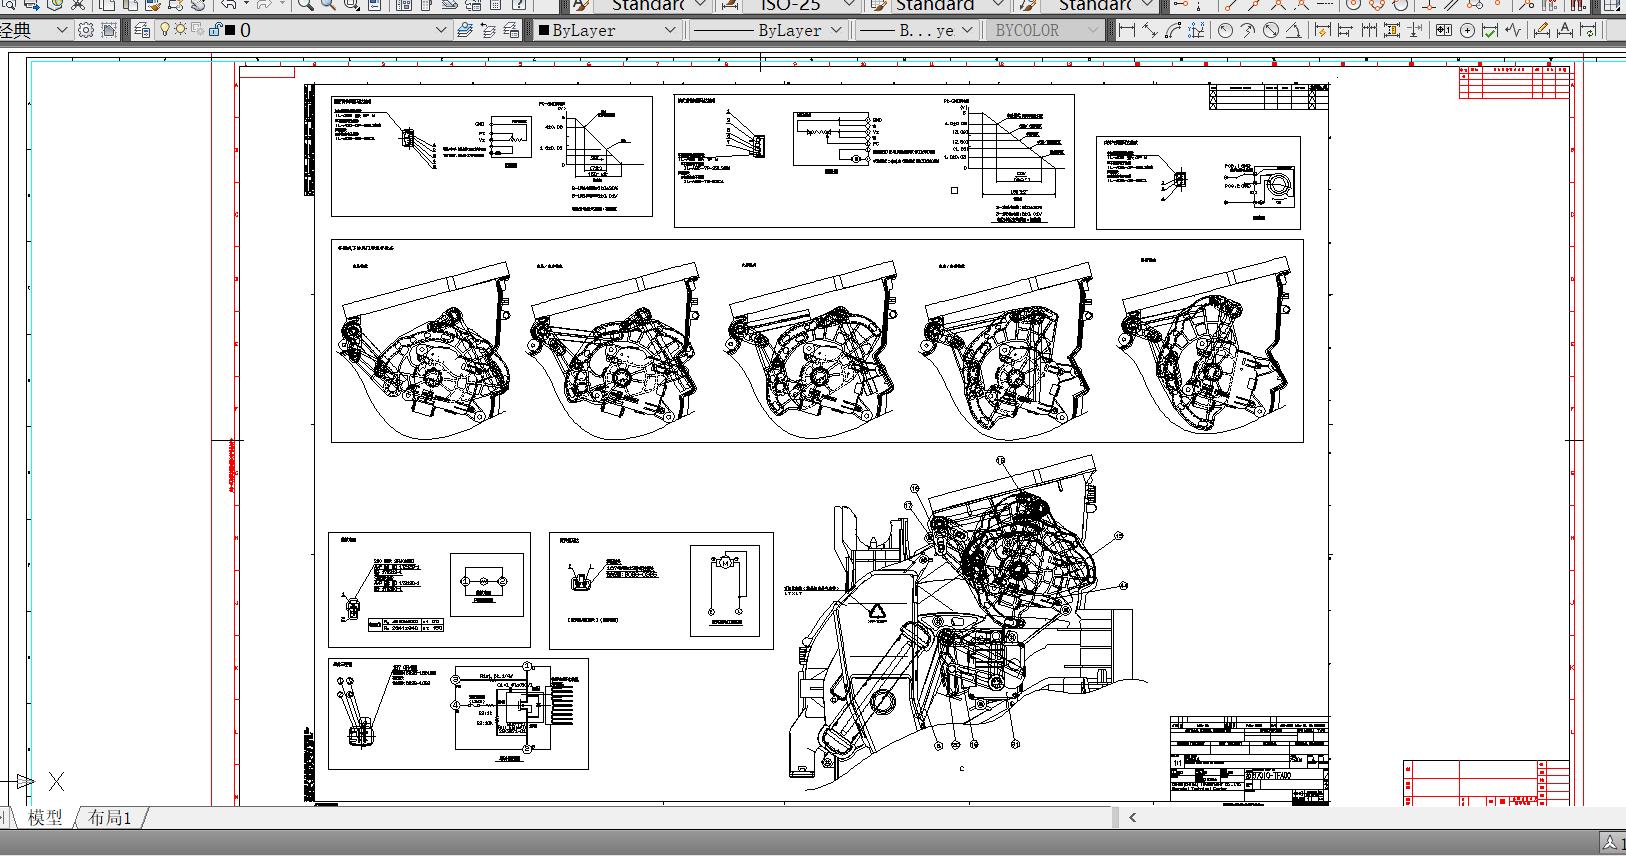Select the Arc Length dimension tool
The width and height of the screenshot is (1626, 856).
pos(1173,30)
